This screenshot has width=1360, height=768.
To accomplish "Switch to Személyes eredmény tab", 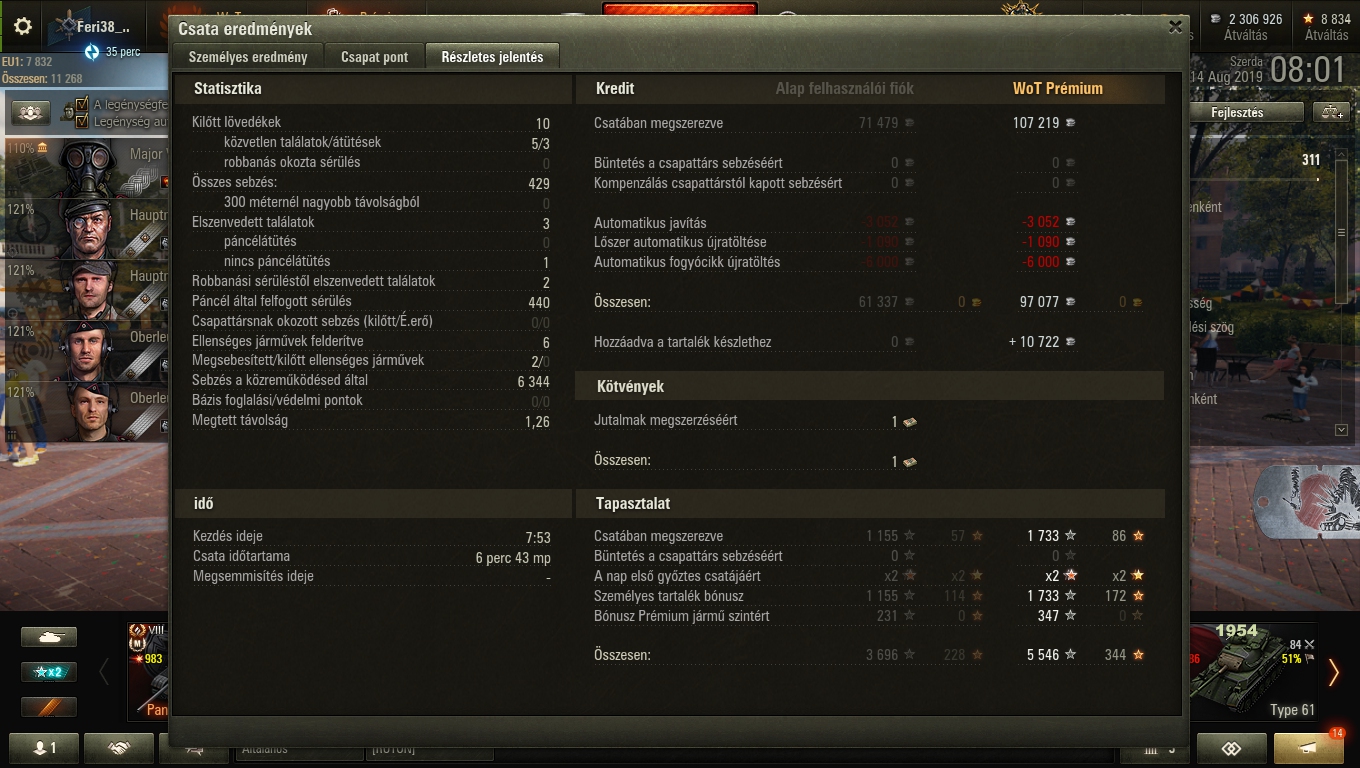I will tap(248, 57).
